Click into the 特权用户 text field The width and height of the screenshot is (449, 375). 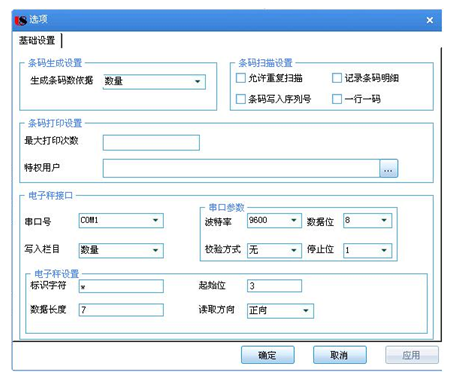(x=241, y=168)
